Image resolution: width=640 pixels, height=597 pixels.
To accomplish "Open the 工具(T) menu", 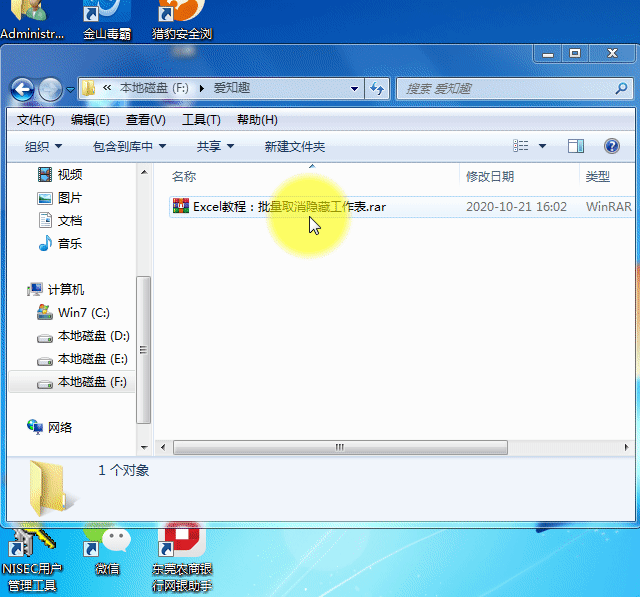I will point(201,120).
